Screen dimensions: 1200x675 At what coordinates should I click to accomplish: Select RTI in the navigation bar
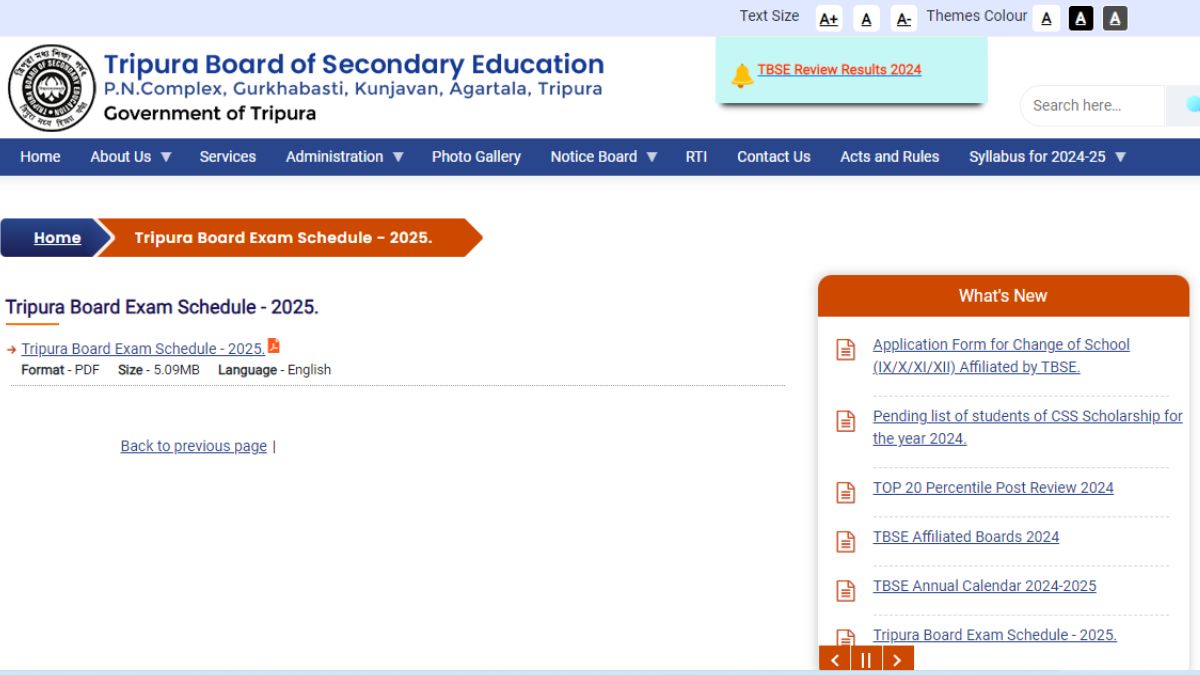(696, 156)
